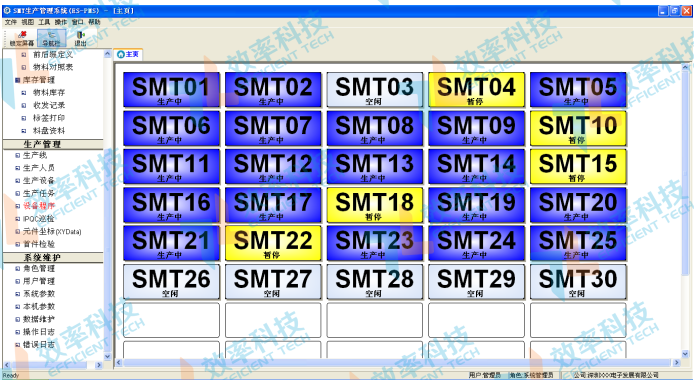Open the SMT01 production line tile

[x=171, y=90]
